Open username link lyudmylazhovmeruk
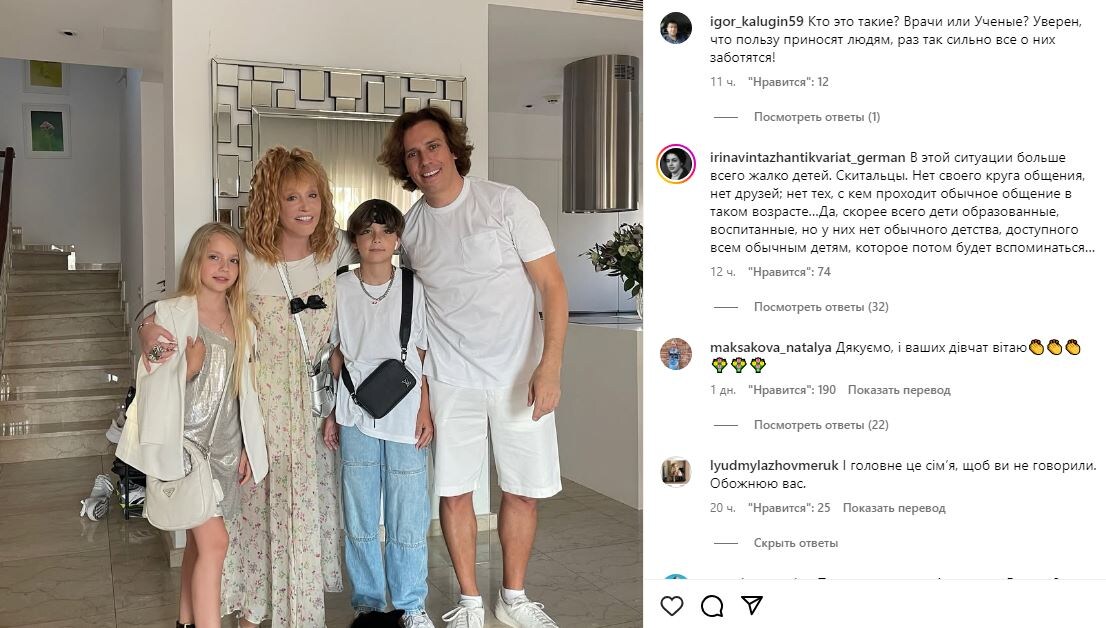Screen dimensions: 1106x628 click(774, 466)
